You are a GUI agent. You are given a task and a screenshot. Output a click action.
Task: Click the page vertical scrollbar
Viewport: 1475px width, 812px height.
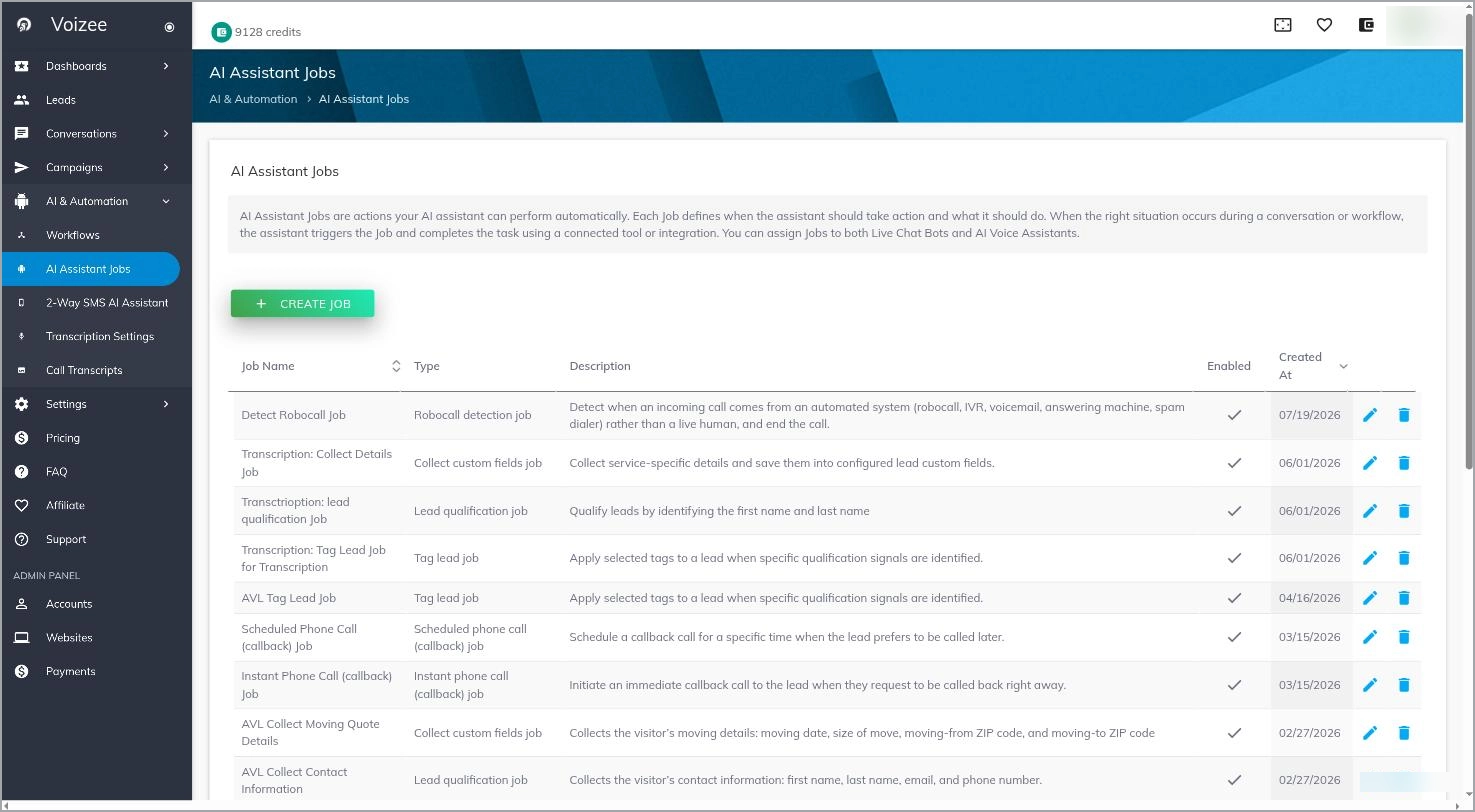coord(1468,240)
